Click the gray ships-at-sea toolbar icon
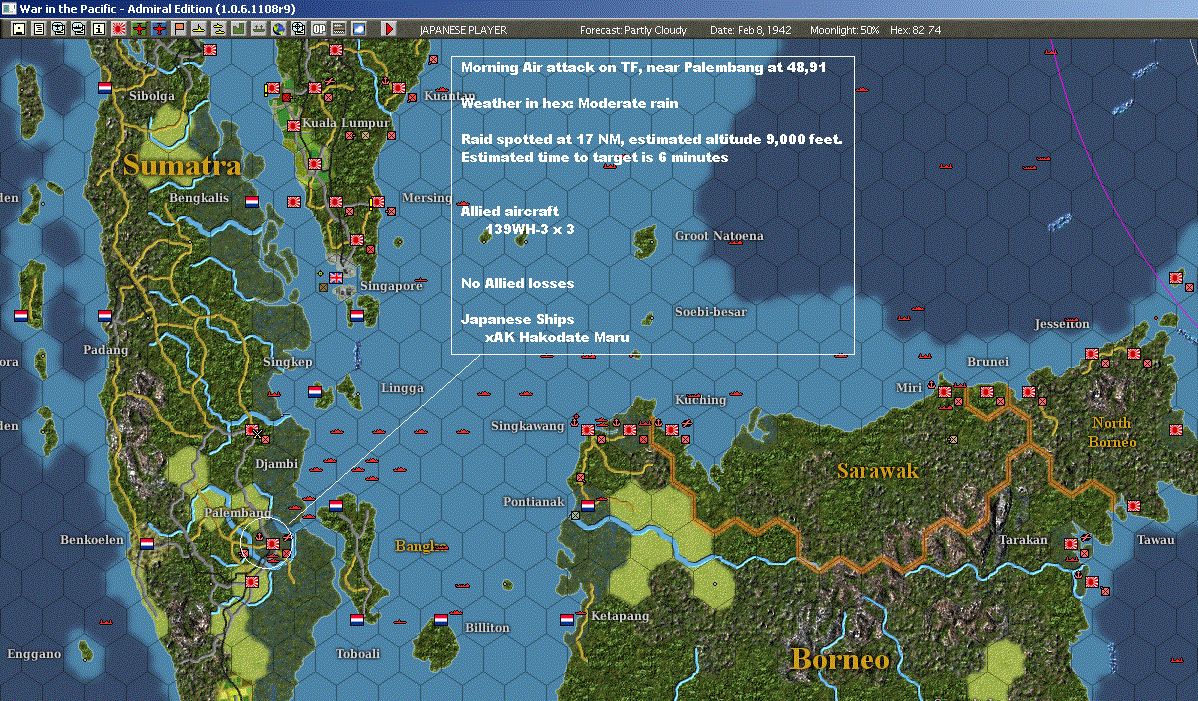The image size is (1198, 701). (258, 29)
